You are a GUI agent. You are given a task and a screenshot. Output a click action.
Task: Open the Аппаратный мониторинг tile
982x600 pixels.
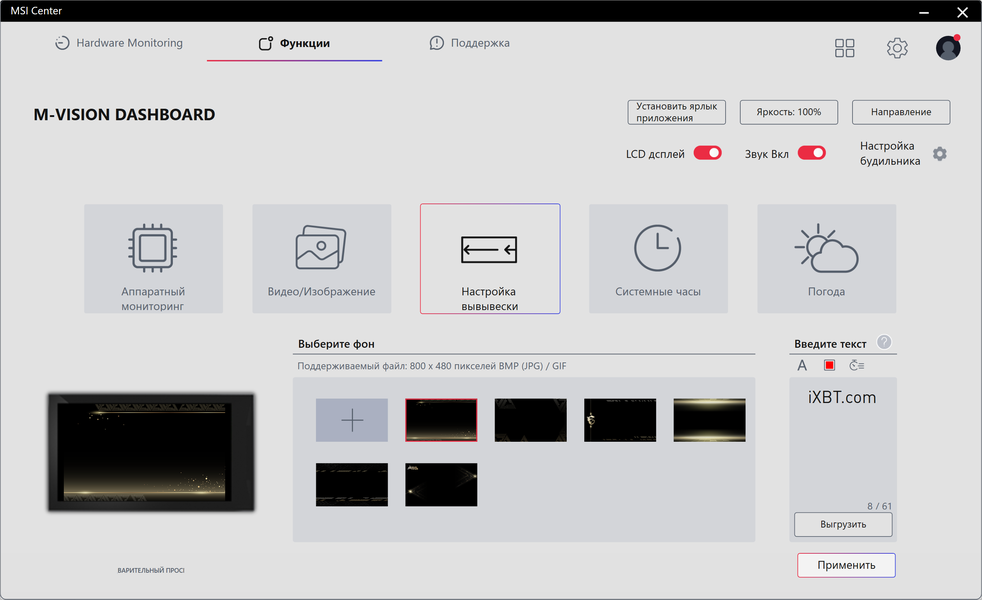coord(153,258)
